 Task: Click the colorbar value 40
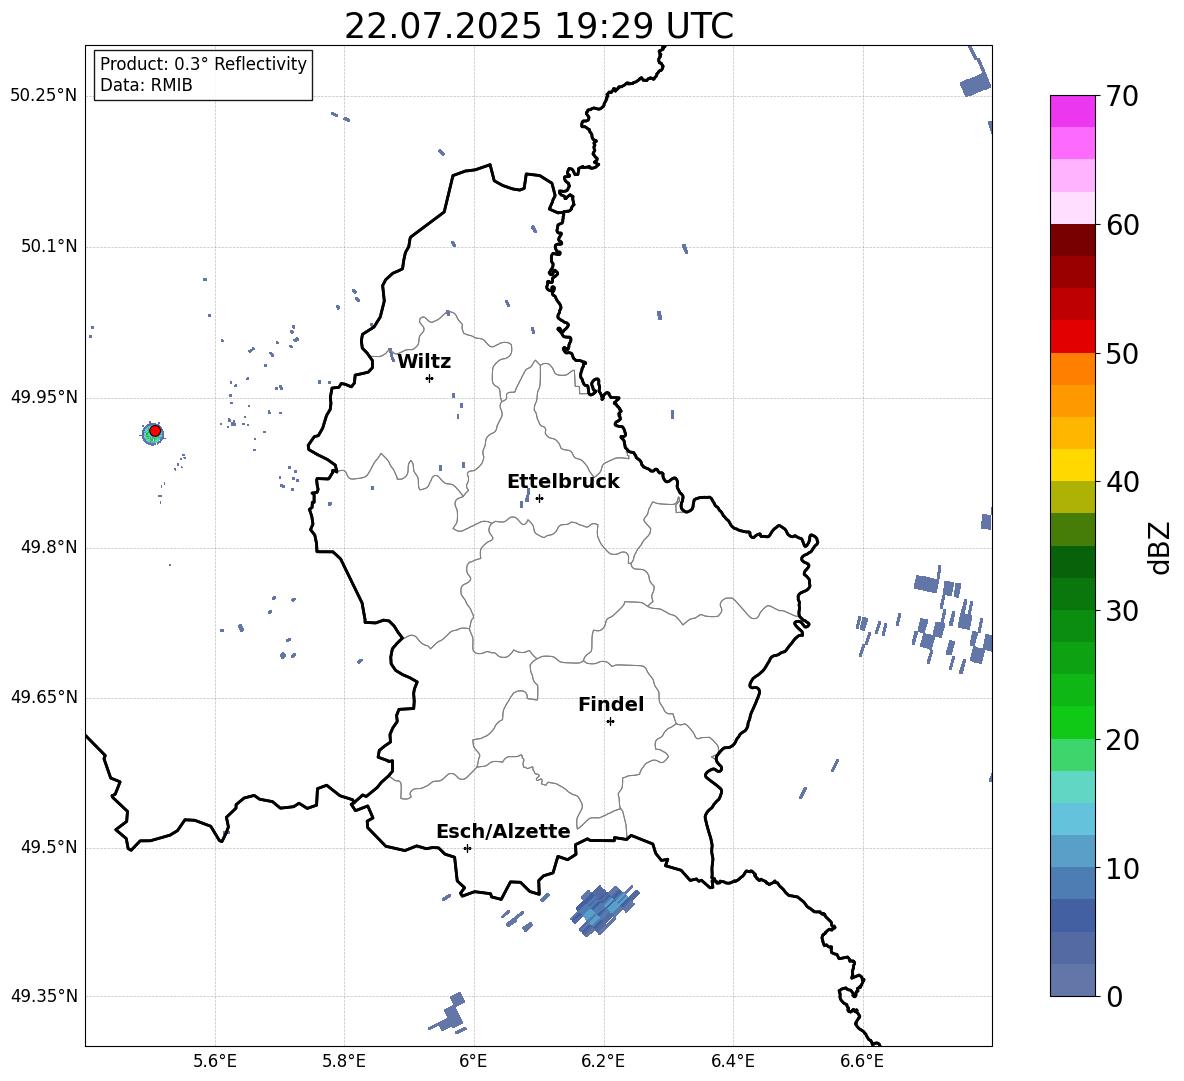(x=1121, y=482)
